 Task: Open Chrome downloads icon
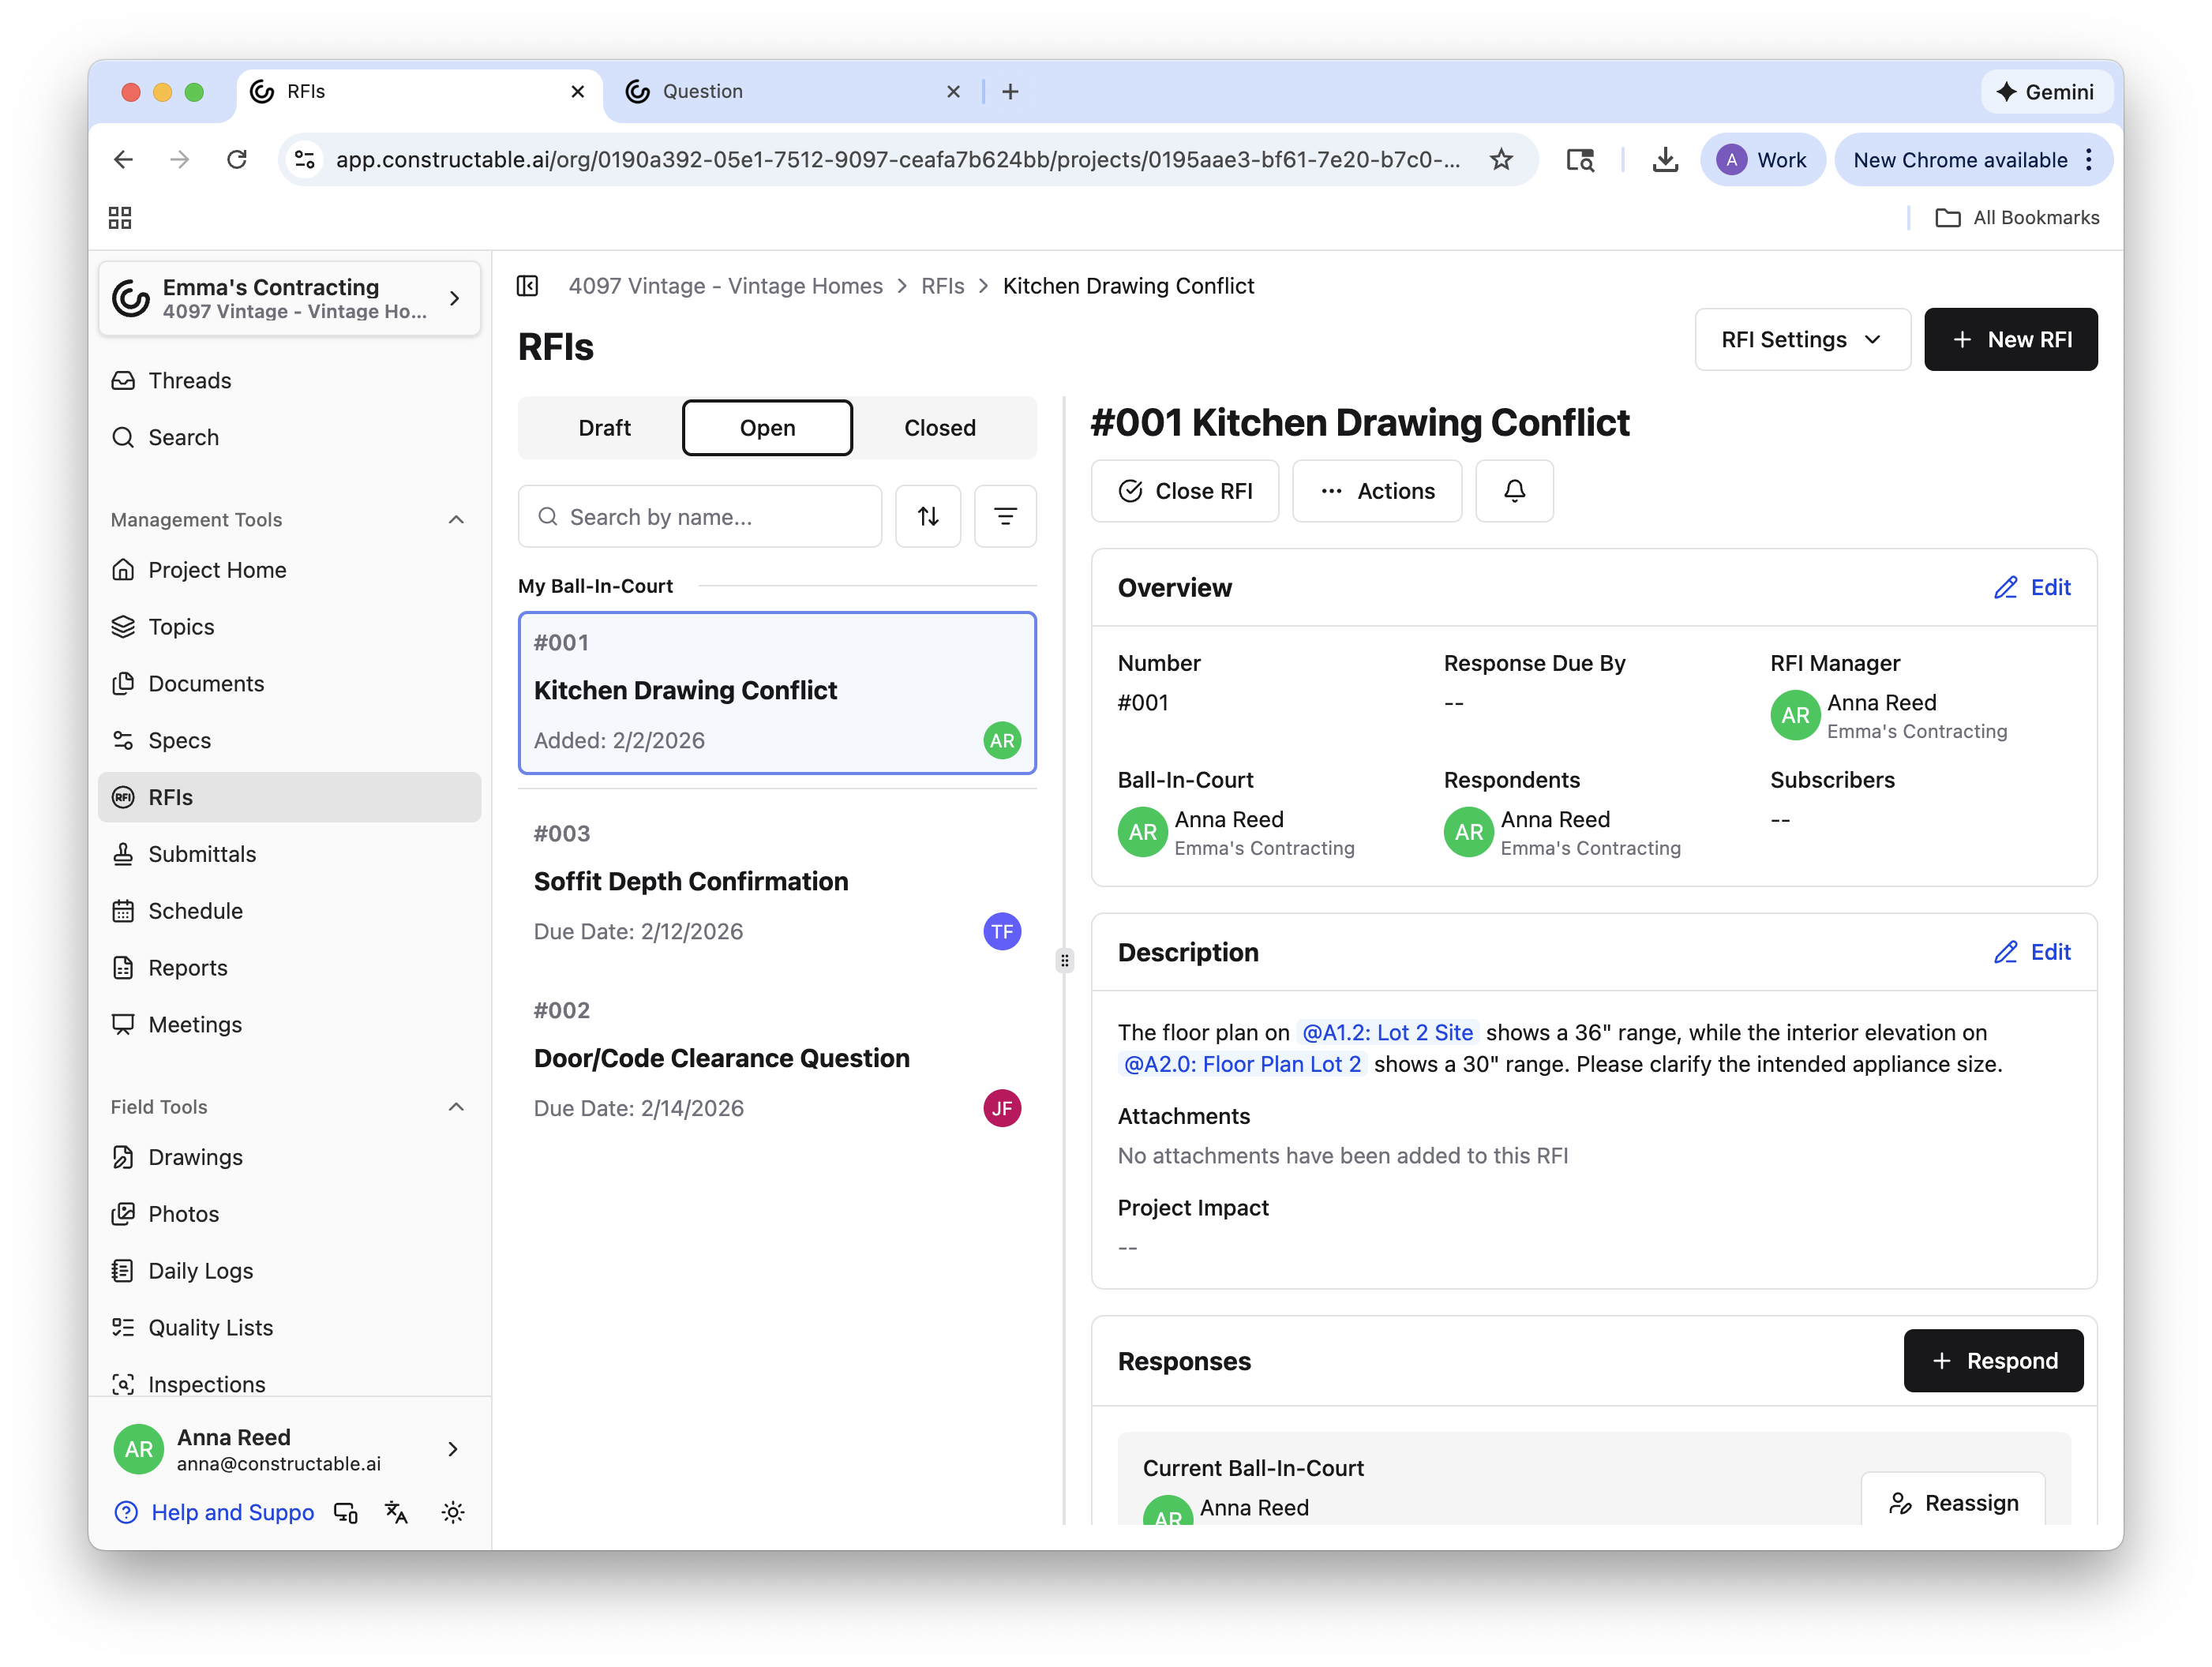tap(1665, 160)
